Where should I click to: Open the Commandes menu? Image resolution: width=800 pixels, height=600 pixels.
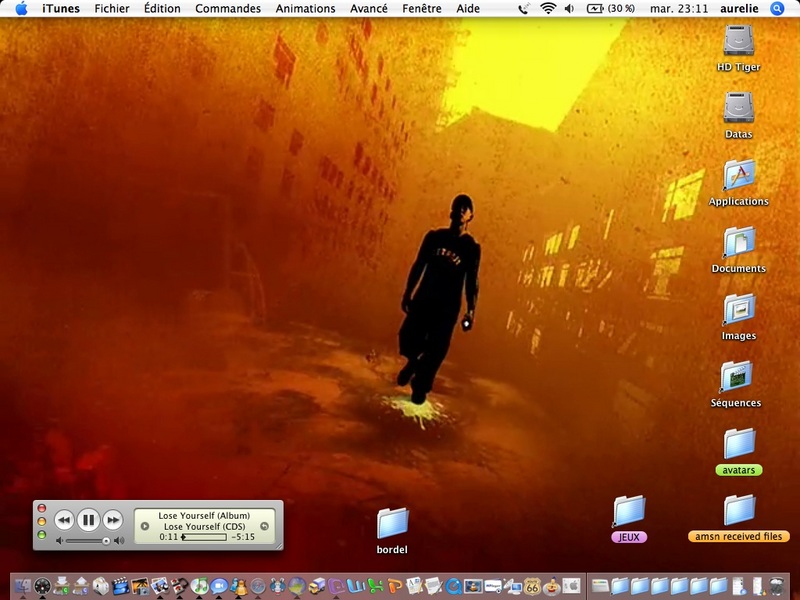pyautogui.click(x=228, y=9)
